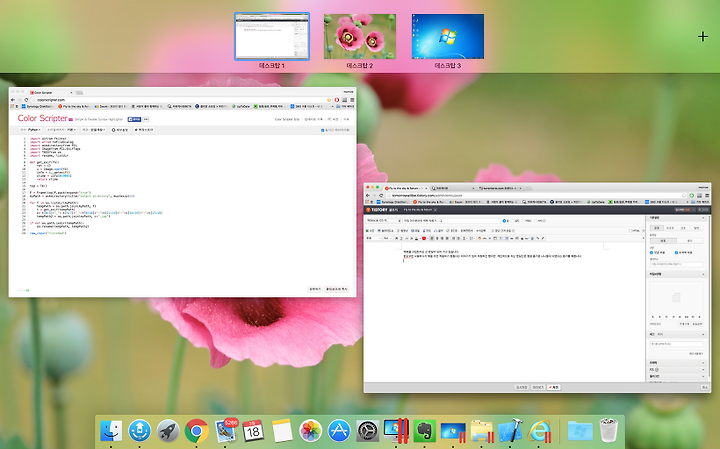Toggle the HTML checkbox in editor
The image size is (720, 449).
tap(630, 230)
